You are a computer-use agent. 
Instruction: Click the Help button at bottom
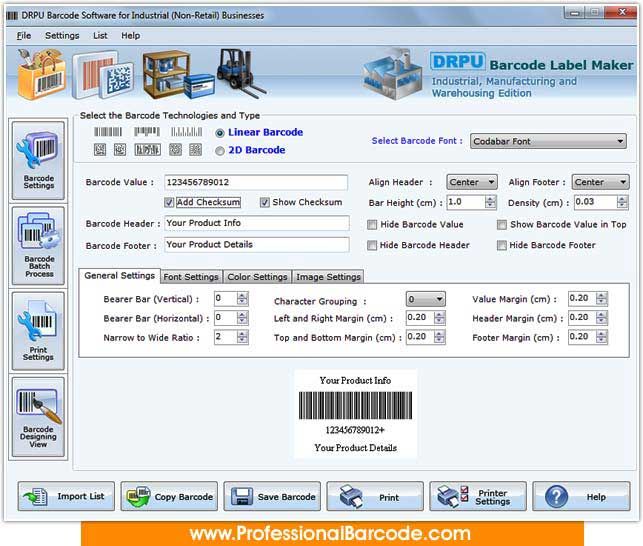[581, 496]
